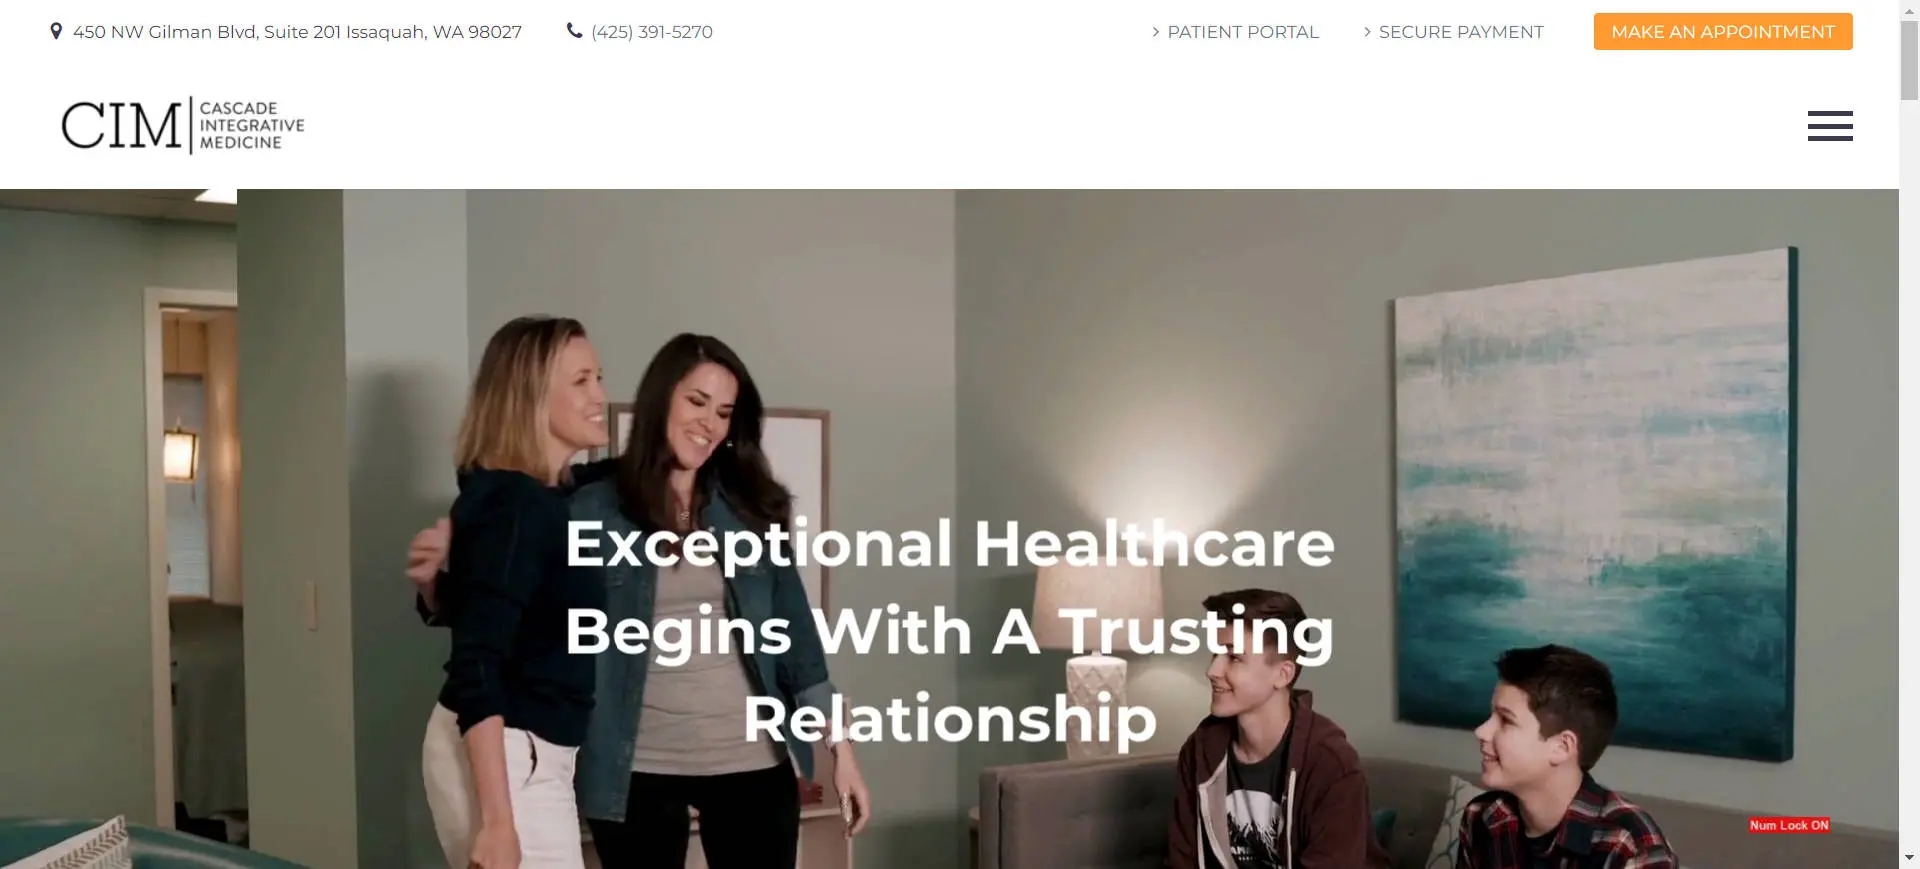Open the Patient Portal link
1920x869 pixels.
click(1243, 32)
